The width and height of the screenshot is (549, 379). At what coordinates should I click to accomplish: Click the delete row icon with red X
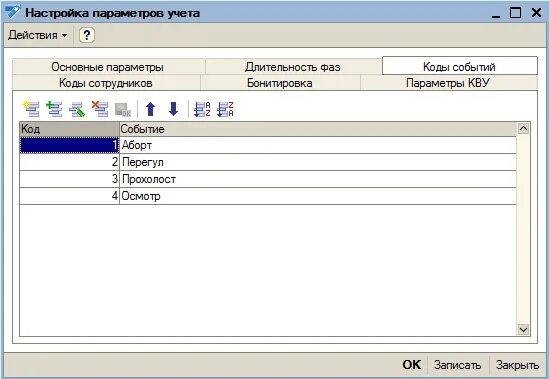pyautogui.click(x=100, y=109)
